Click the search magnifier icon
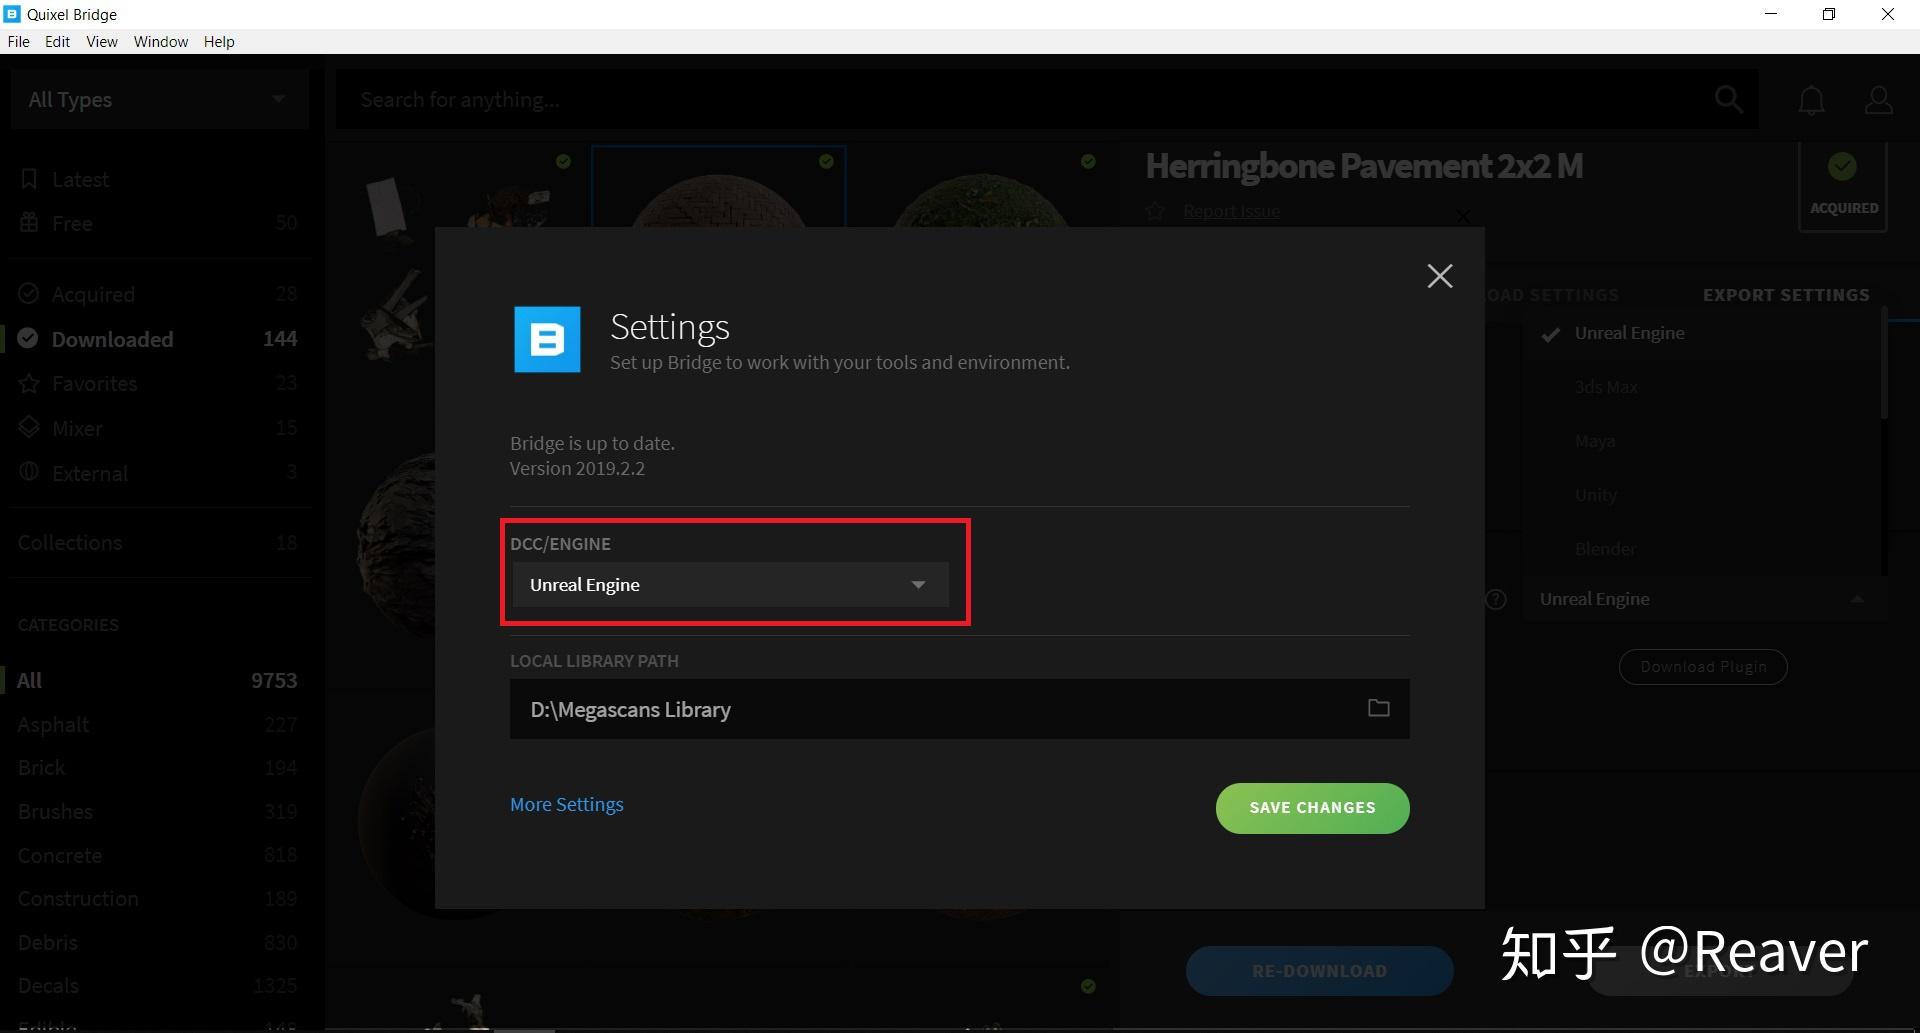Screen dimensions: 1920x1033 click(1728, 99)
